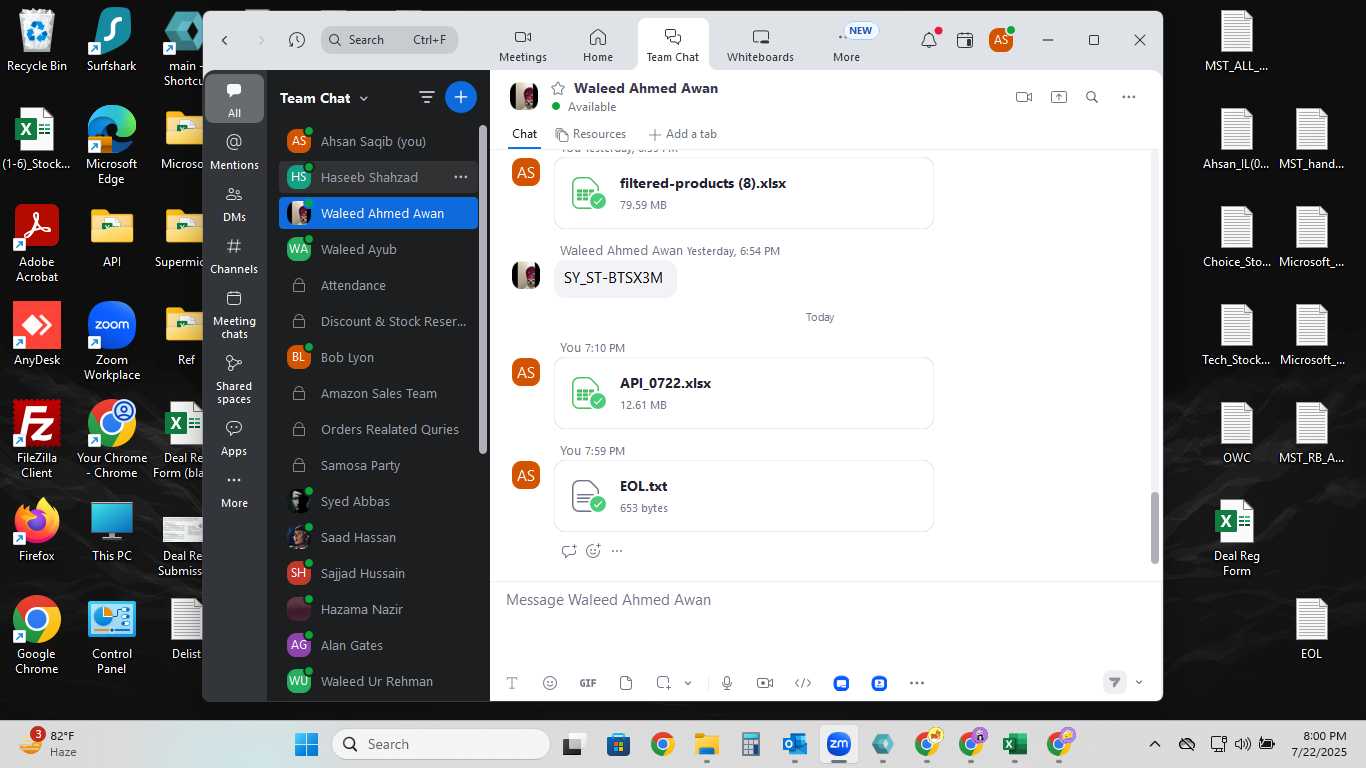
Task: Open the calendar icon in top bar
Action: (x=965, y=40)
